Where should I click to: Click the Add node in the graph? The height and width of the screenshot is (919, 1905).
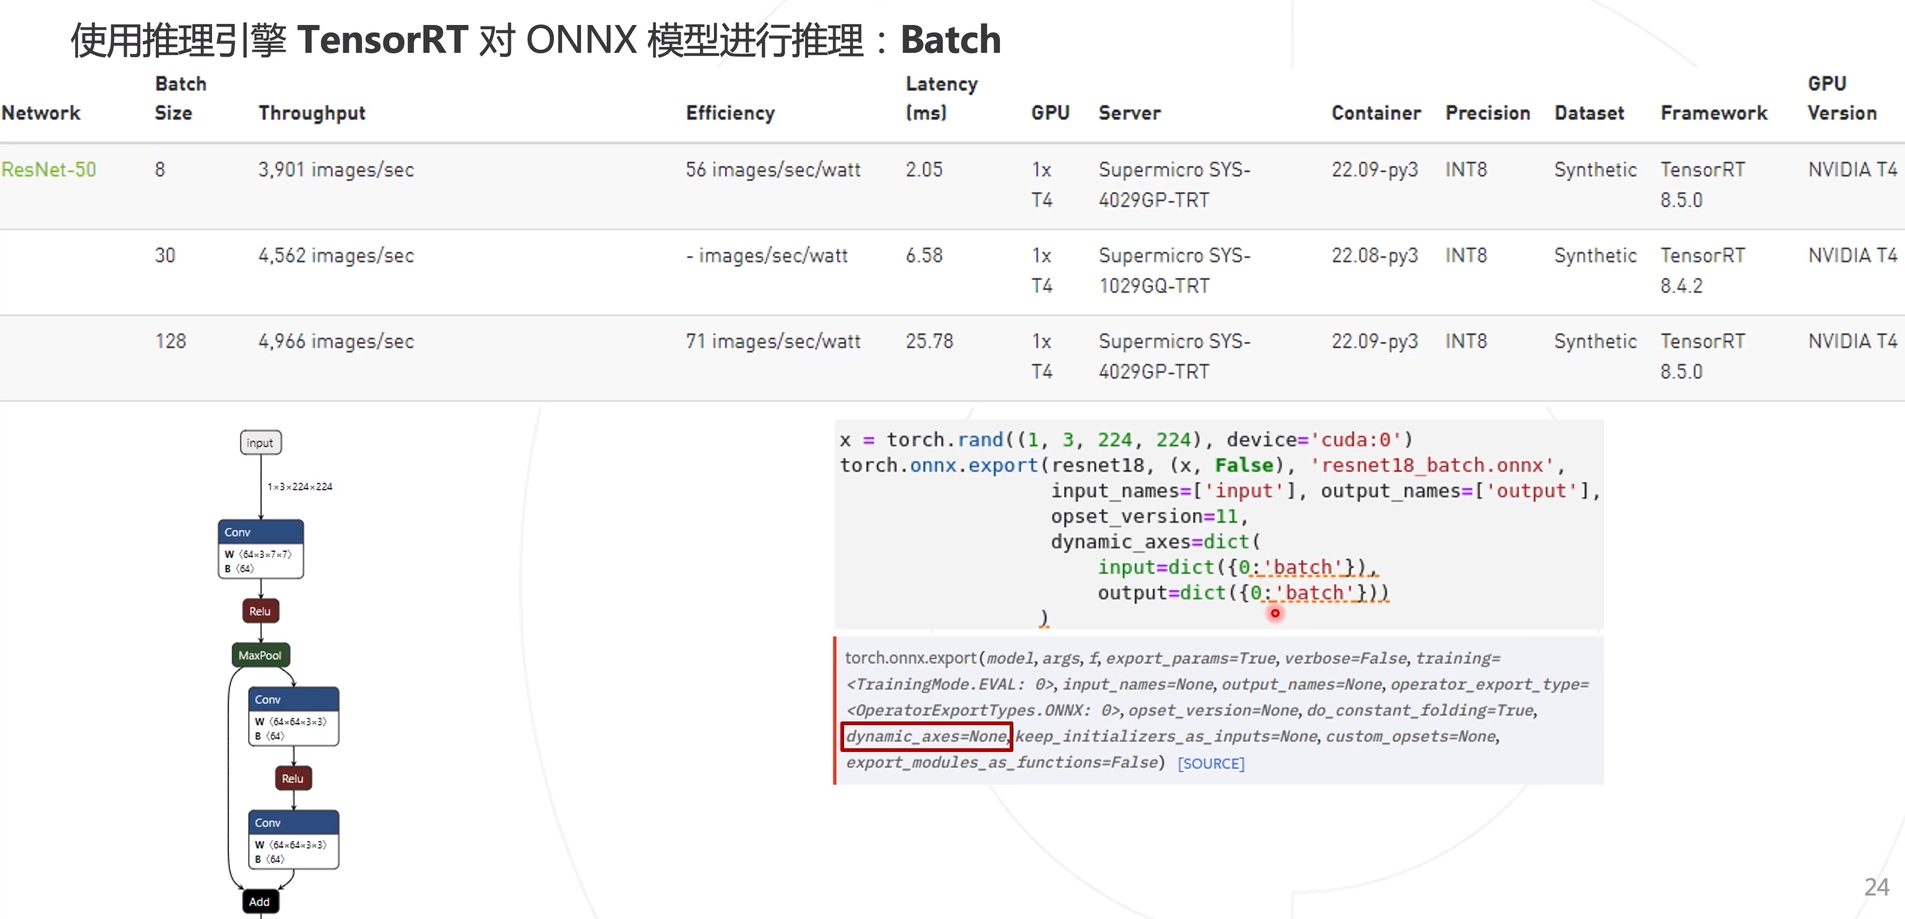tap(260, 902)
